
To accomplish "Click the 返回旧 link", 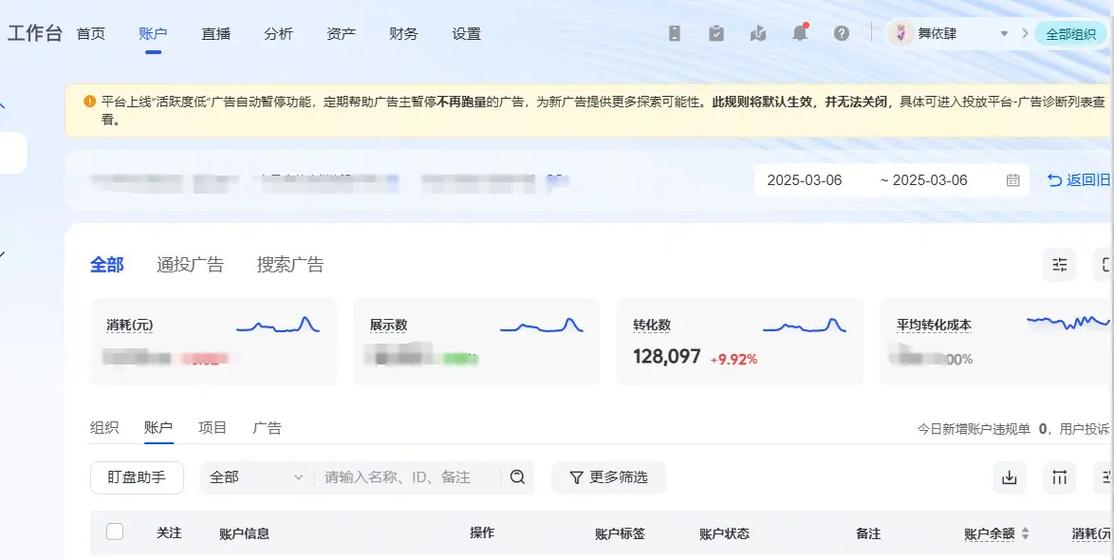I will 1078,181.
